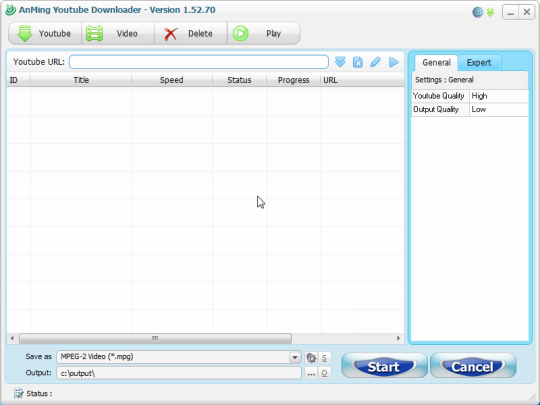Click the Output Quality label row

click(x=440, y=110)
